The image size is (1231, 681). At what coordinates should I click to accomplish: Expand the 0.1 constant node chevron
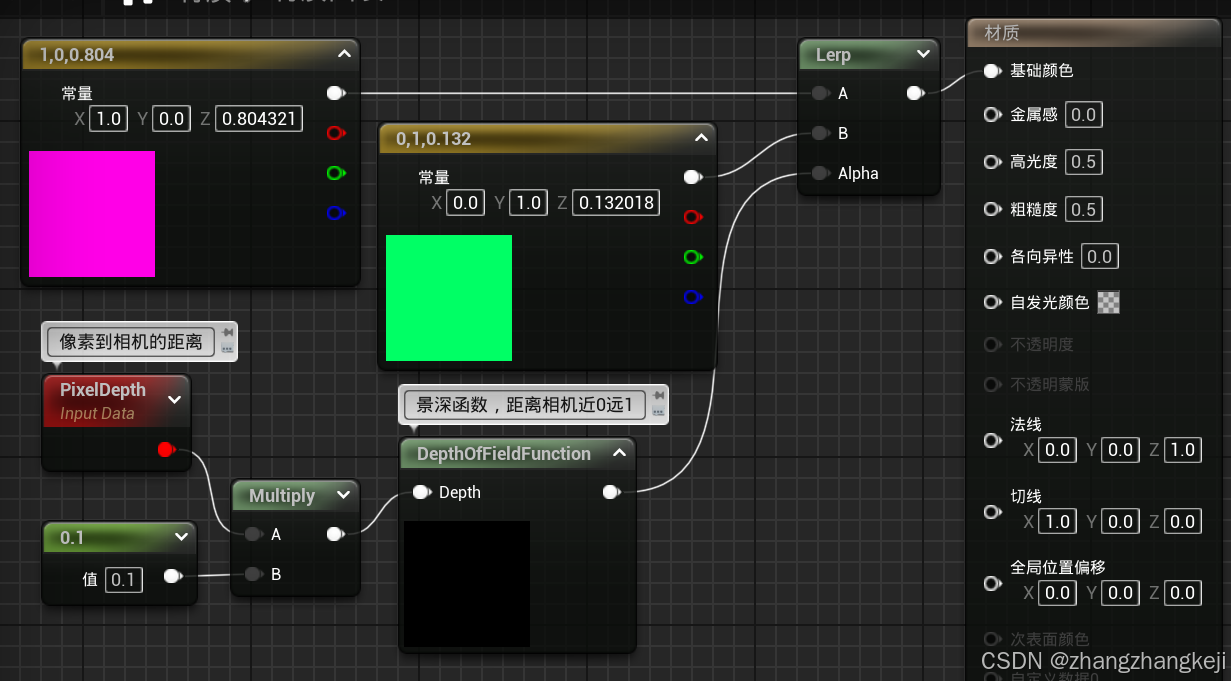coord(181,537)
